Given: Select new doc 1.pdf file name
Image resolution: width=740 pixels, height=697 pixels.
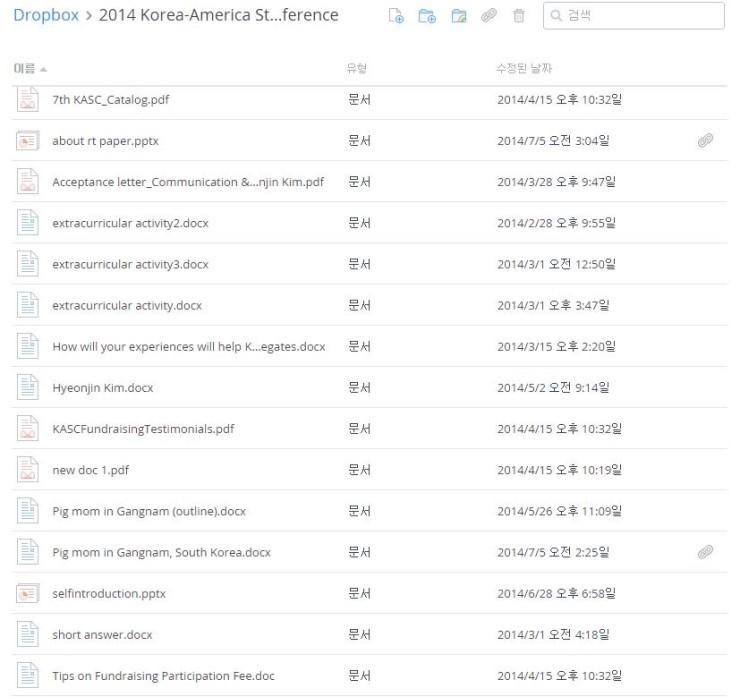Looking at the screenshot, I should (x=91, y=470).
